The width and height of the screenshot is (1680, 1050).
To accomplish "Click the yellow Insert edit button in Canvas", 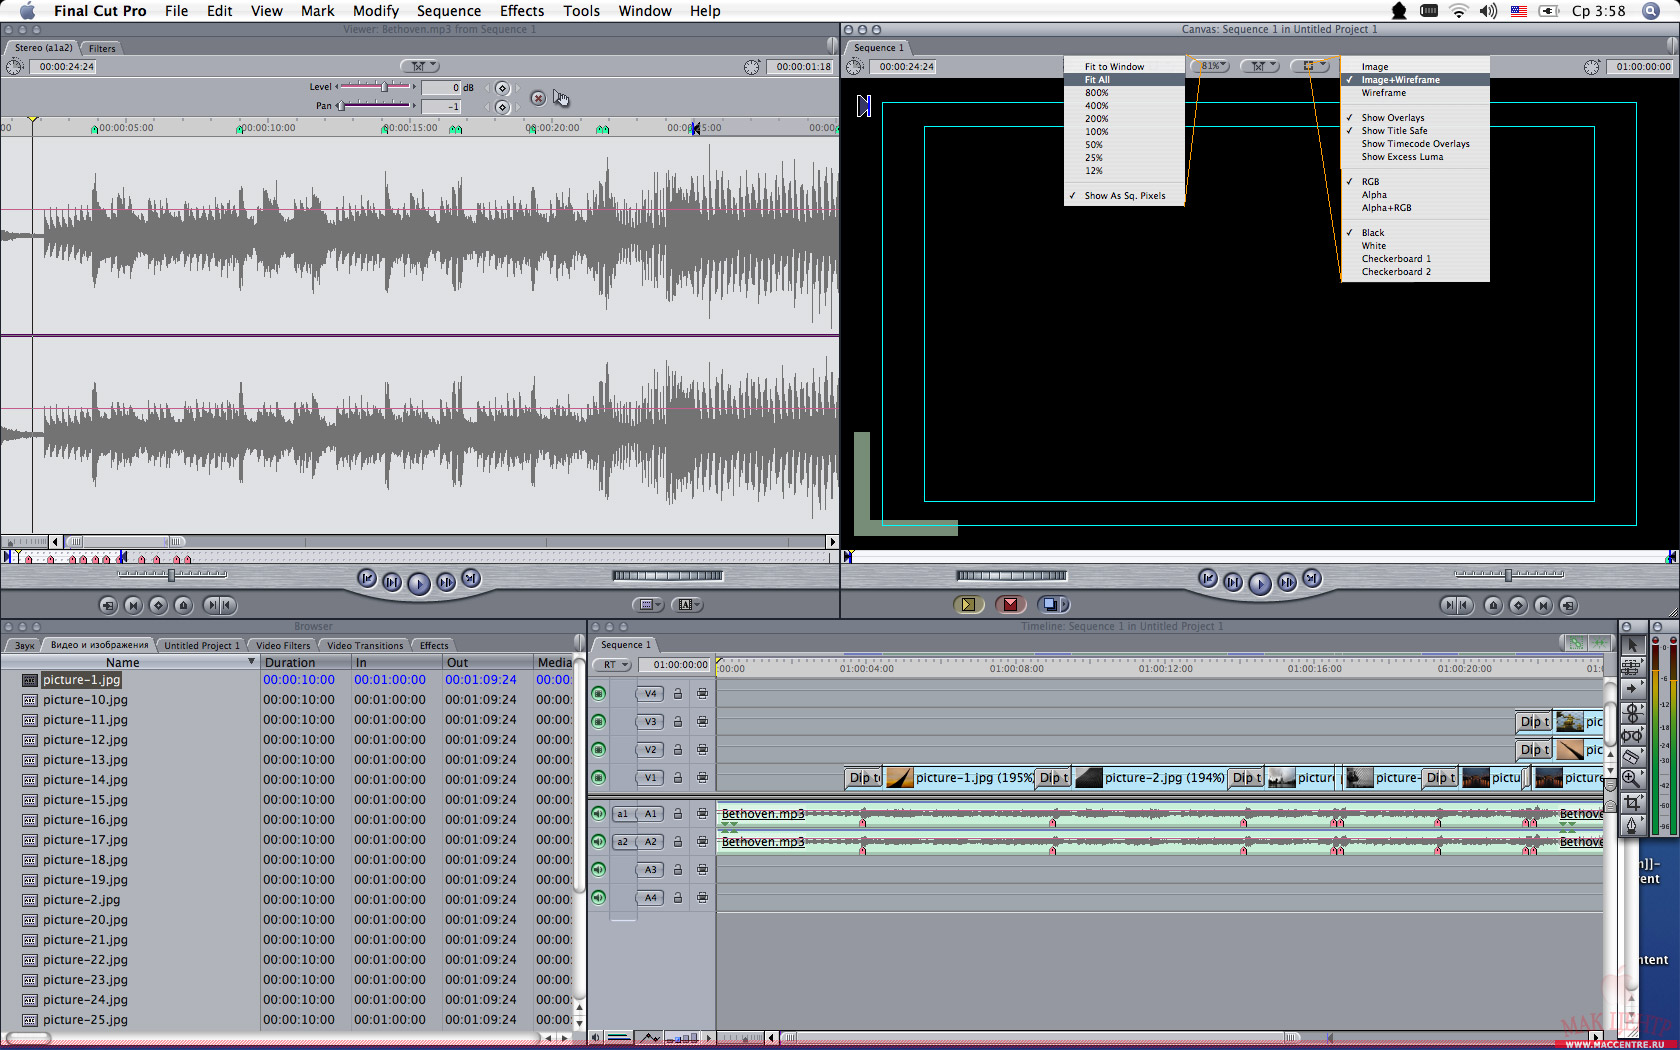I will (x=968, y=604).
